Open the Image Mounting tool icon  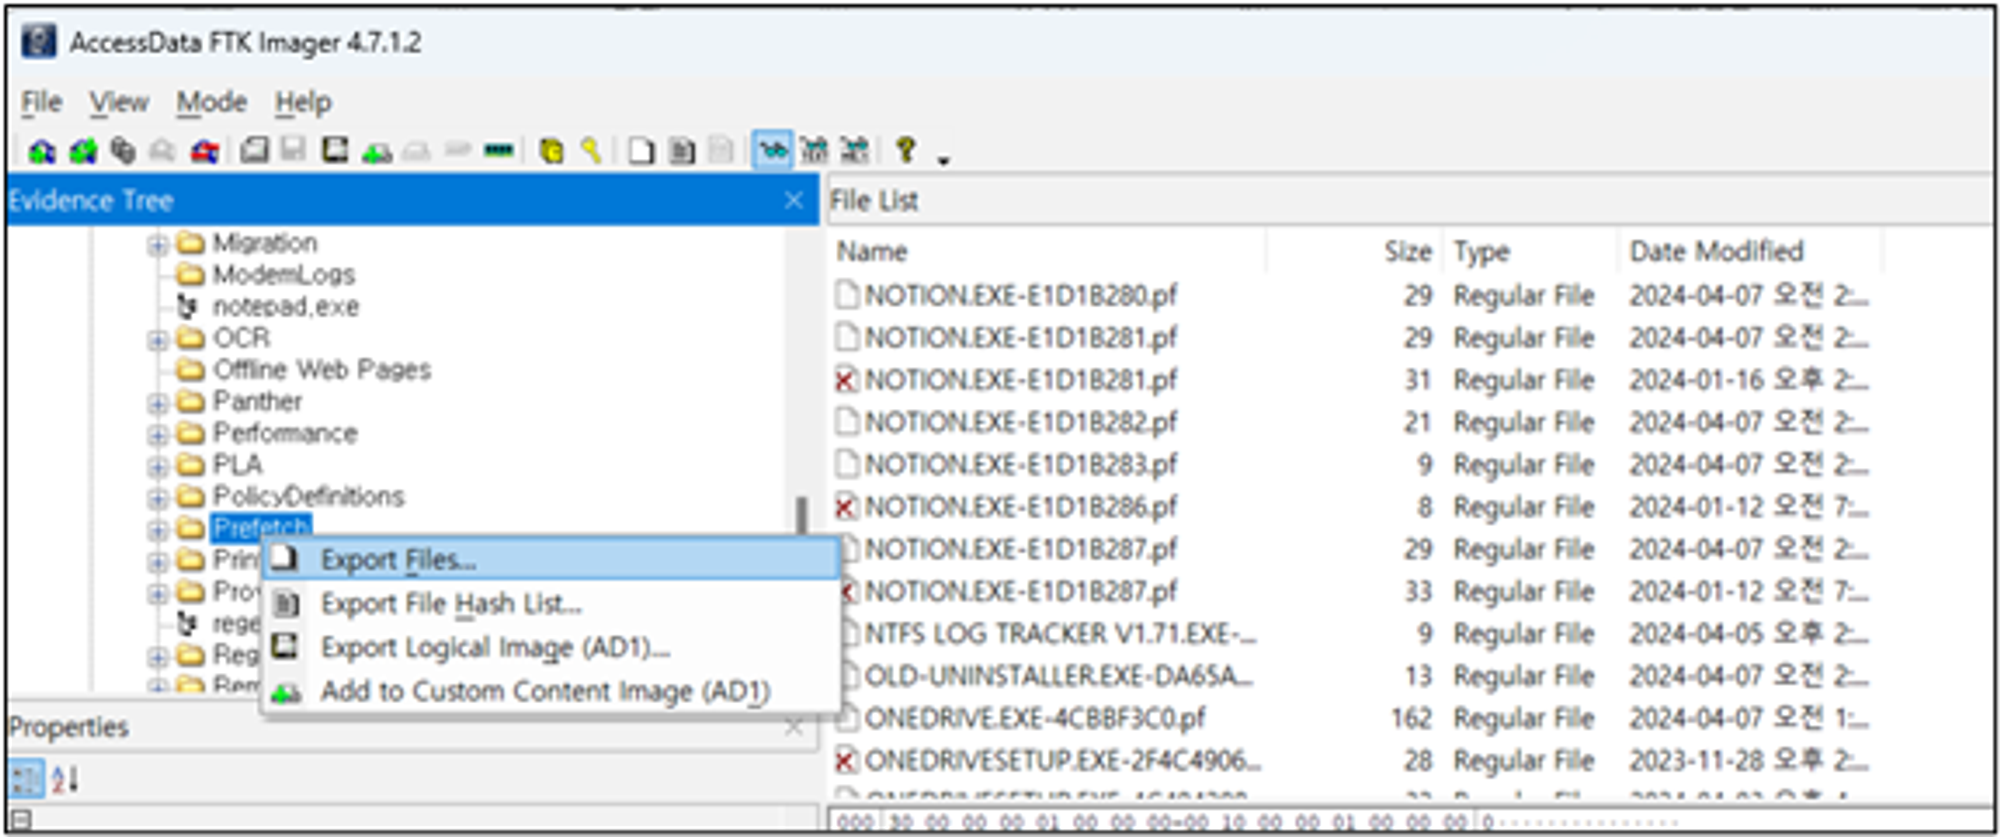click(123, 151)
